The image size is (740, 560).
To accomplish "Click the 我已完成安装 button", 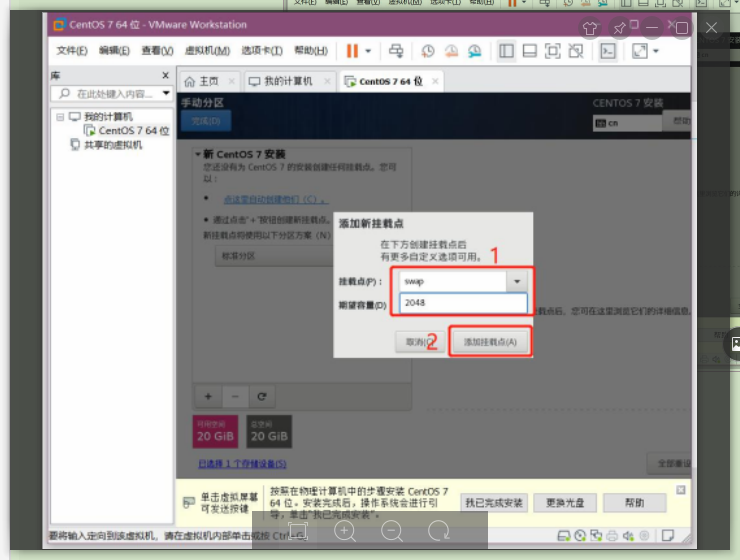I will click(x=494, y=503).
